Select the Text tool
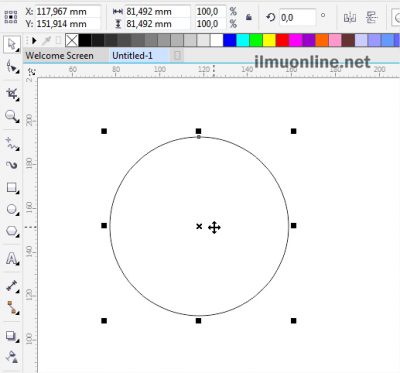The image size is (400, 373). point(12,258)
